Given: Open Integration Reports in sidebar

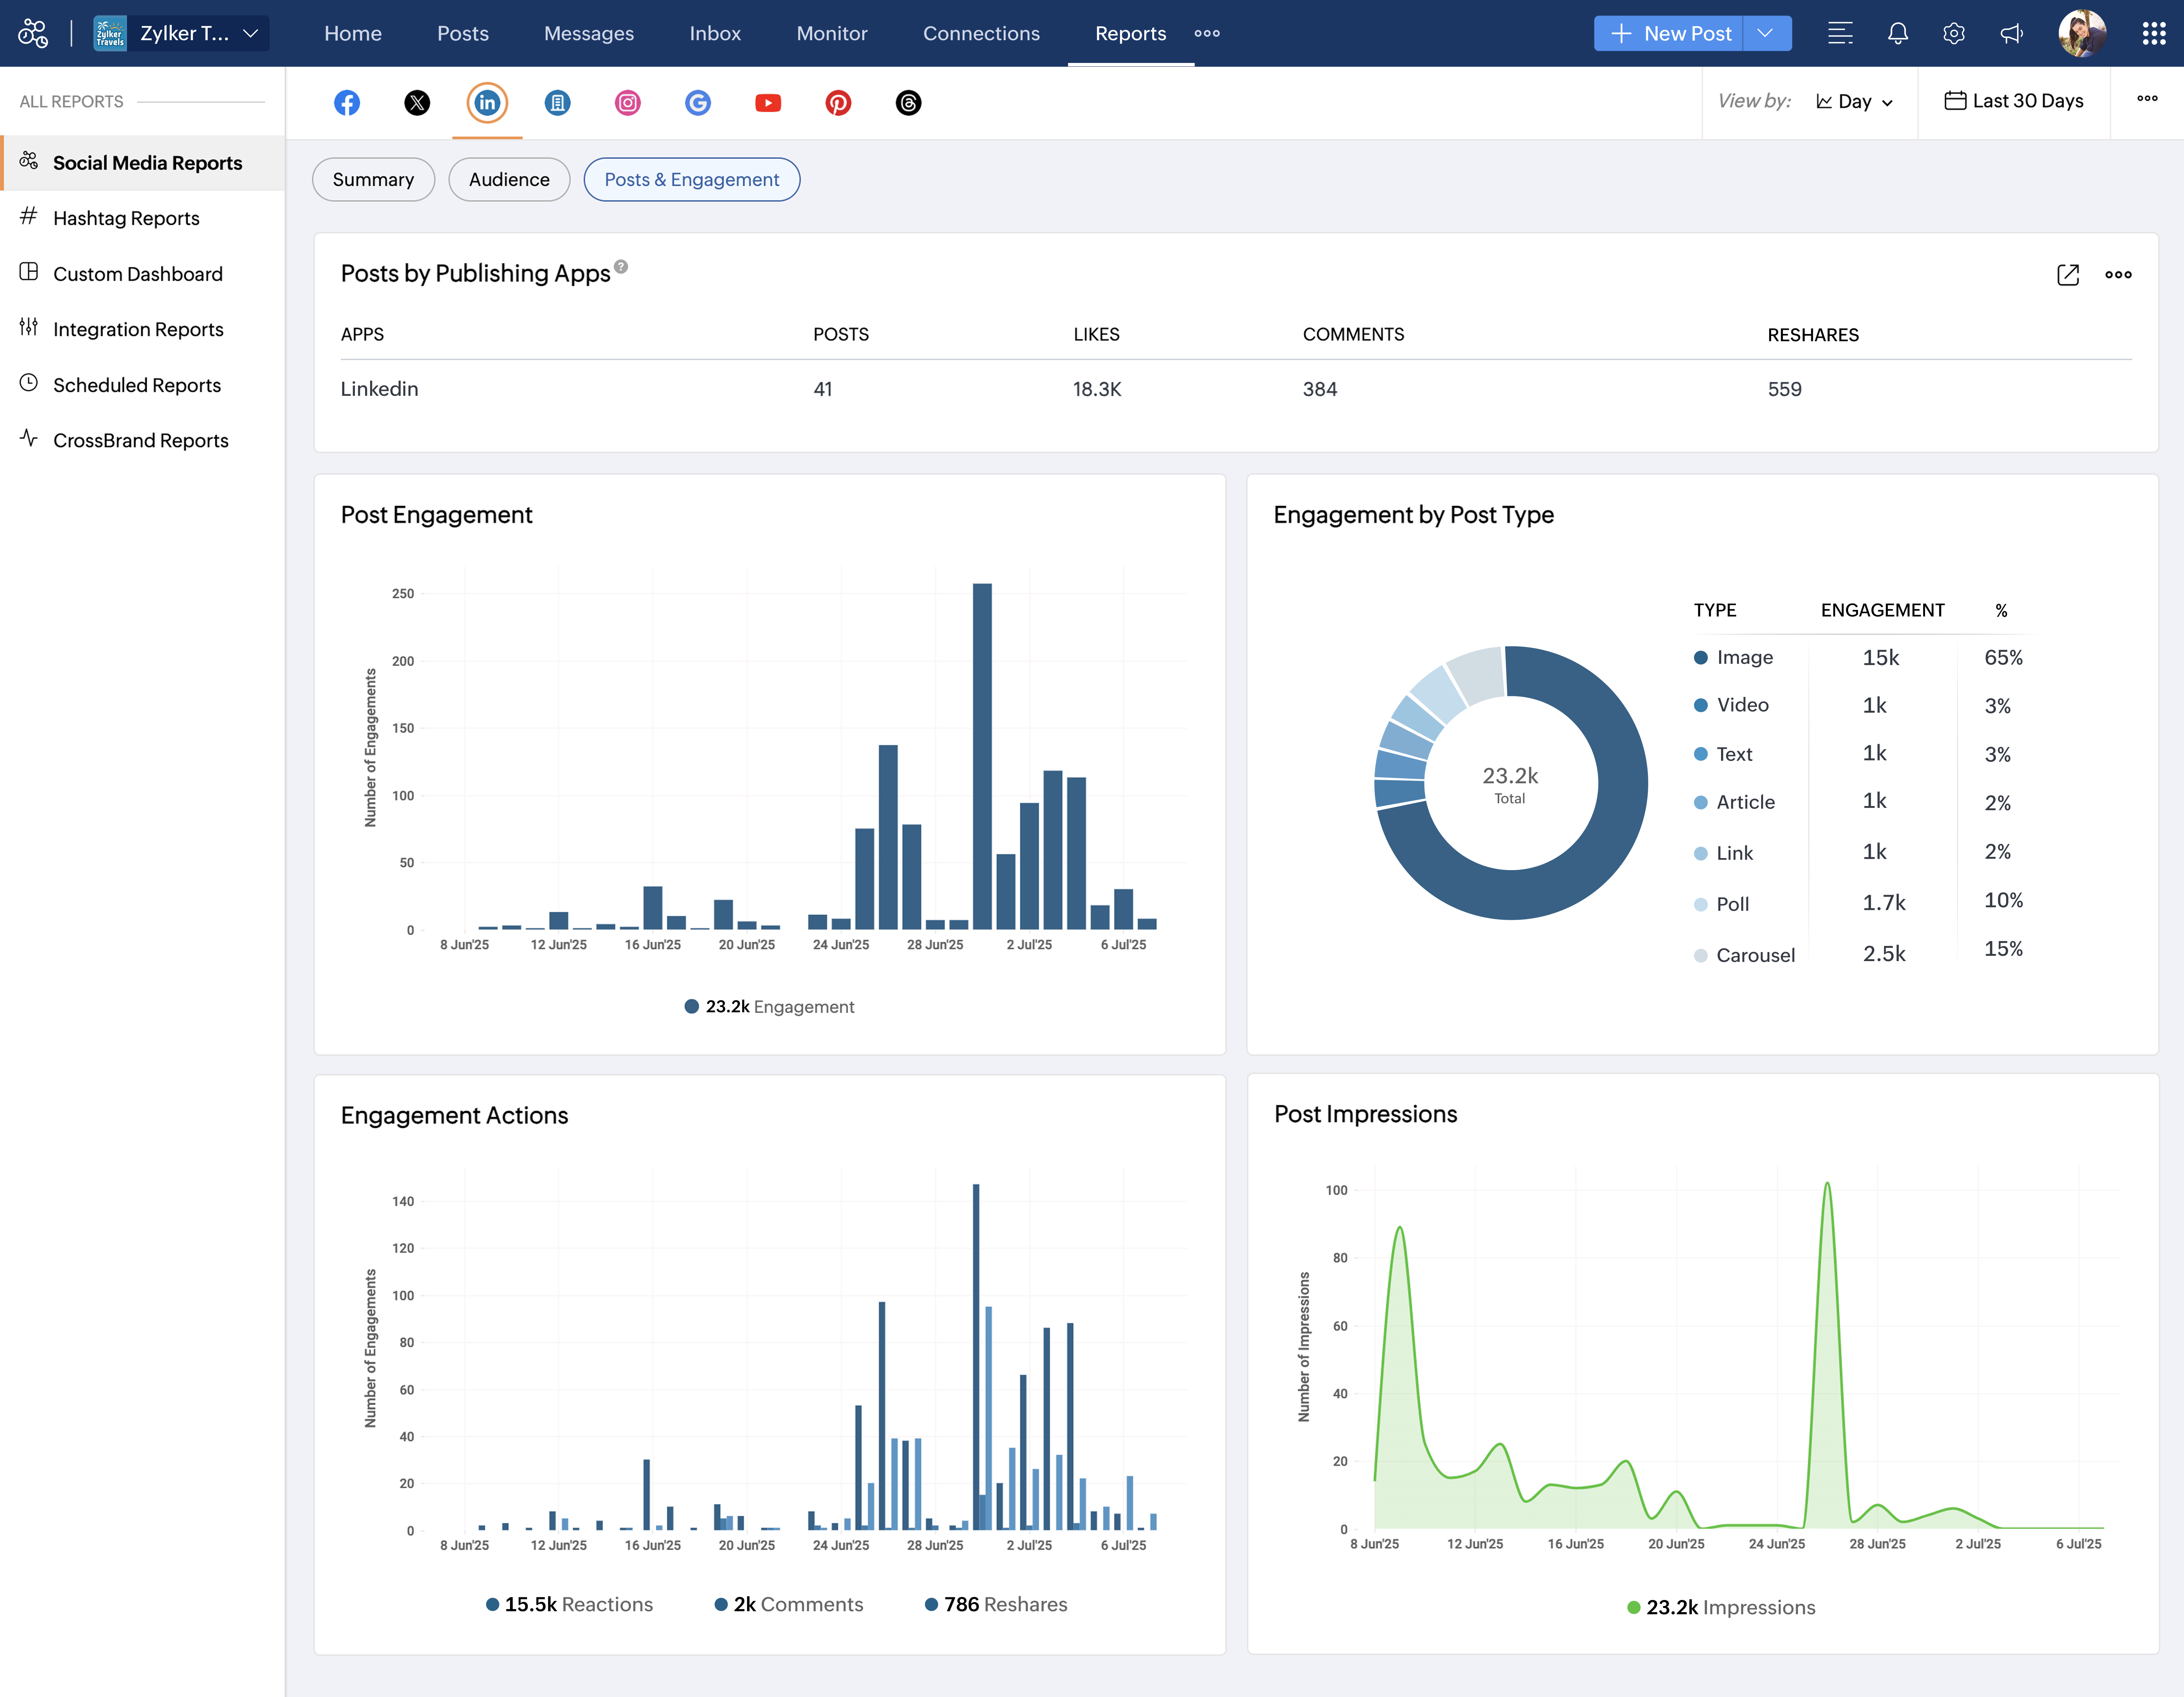Looking at the screenshot, I should click(143, 329).
